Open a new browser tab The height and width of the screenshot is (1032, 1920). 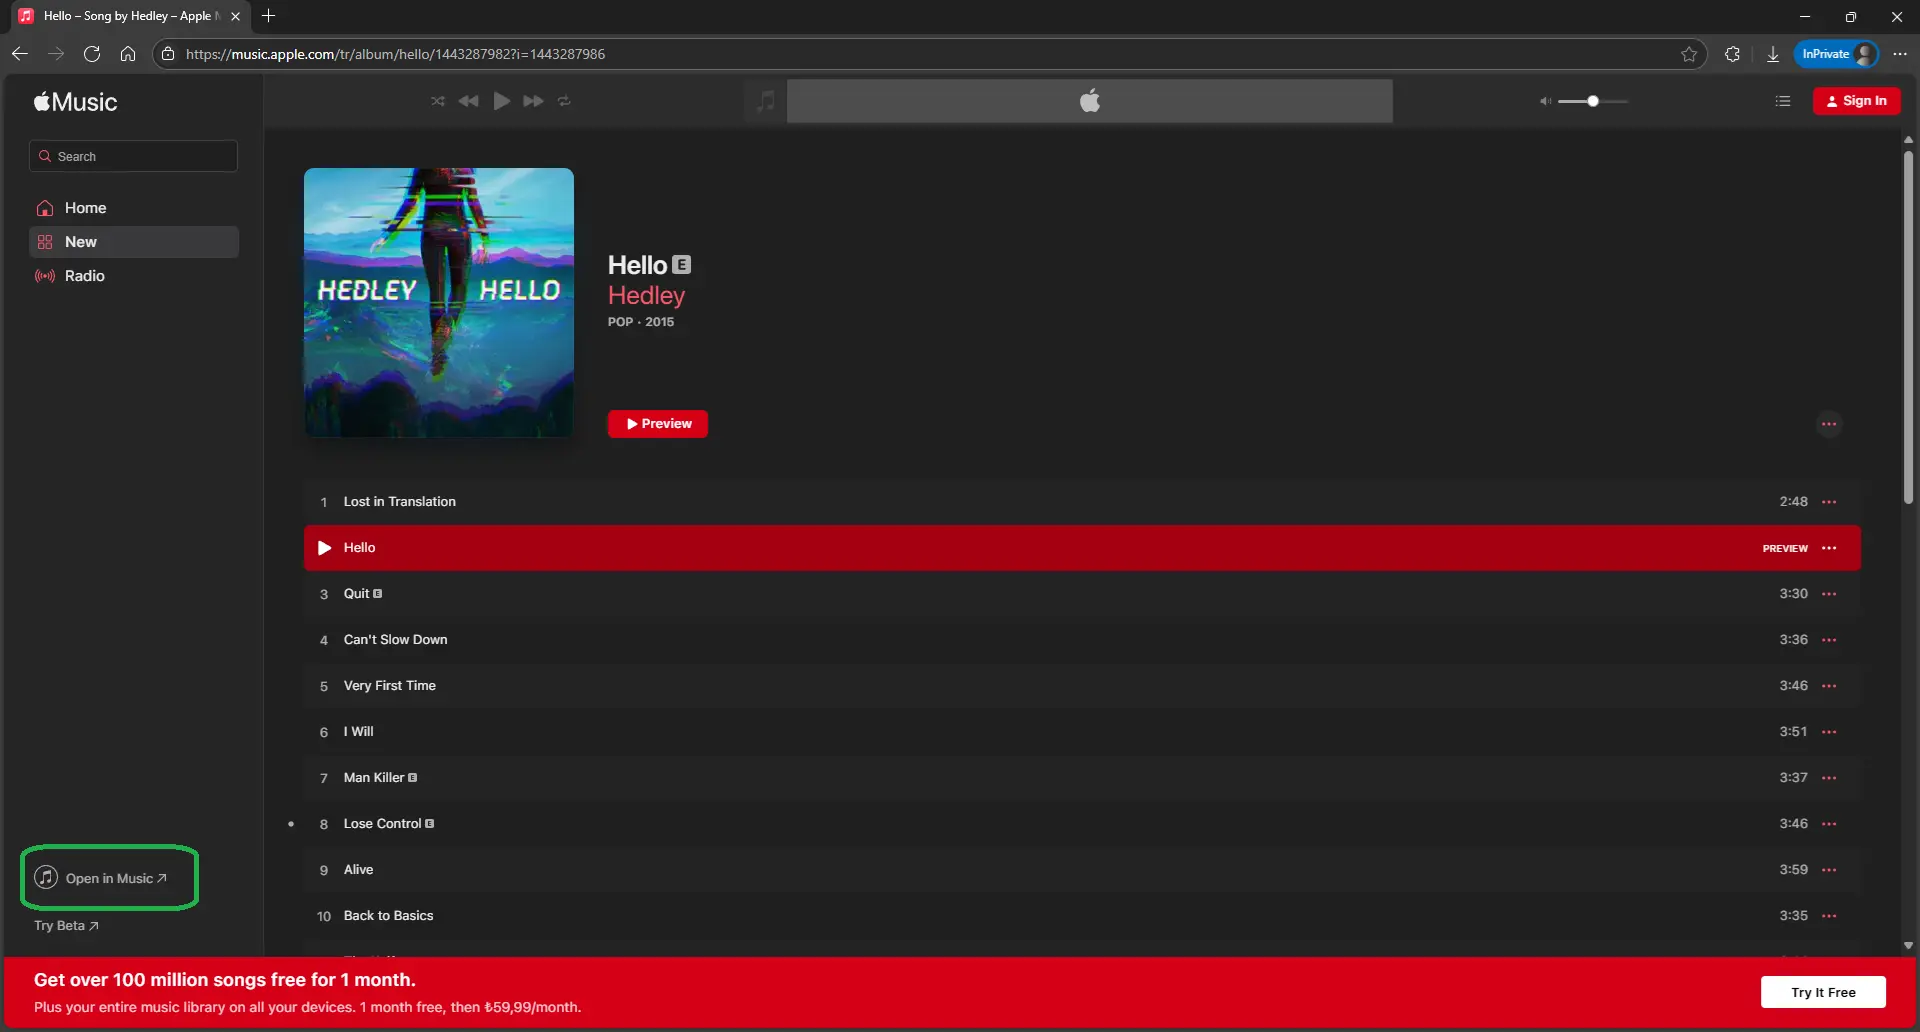(x=268, y=16)
